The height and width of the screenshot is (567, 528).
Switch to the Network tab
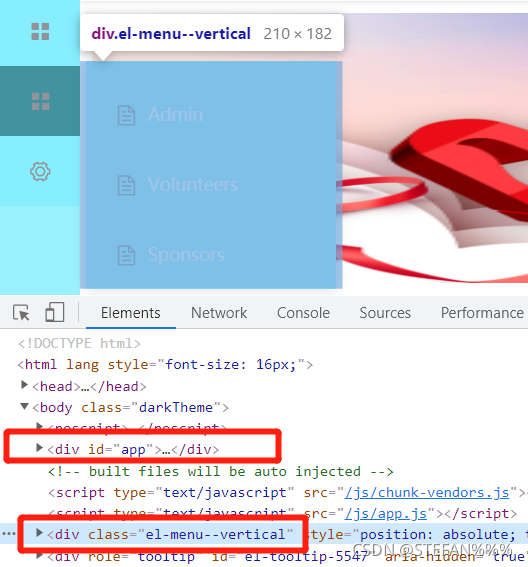tap(219, 313)
